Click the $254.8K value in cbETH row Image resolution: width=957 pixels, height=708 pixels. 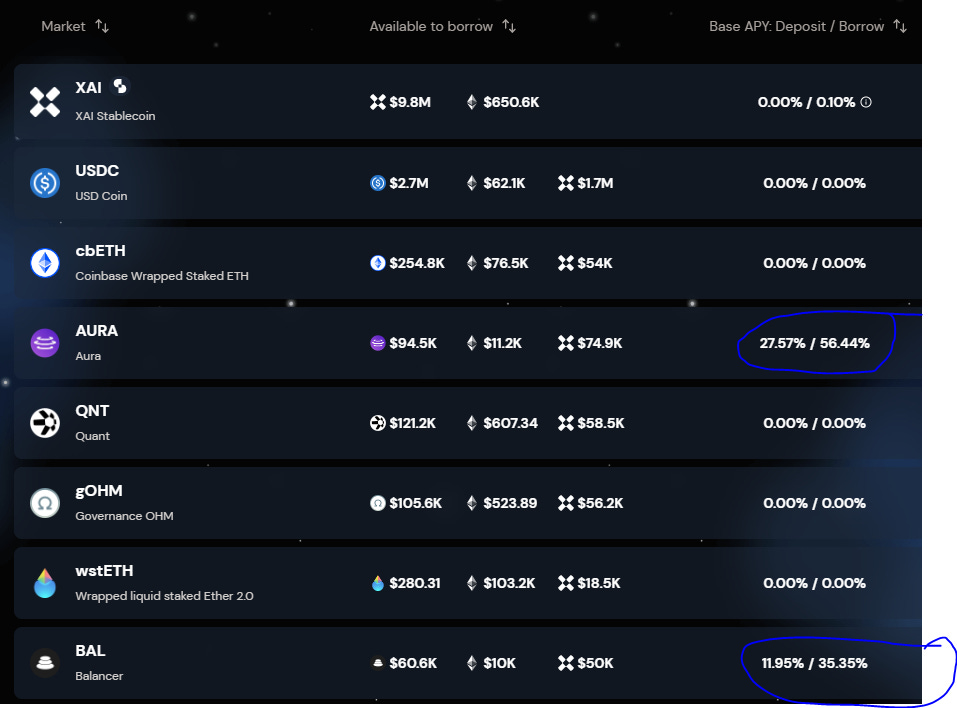click(417, 263)
